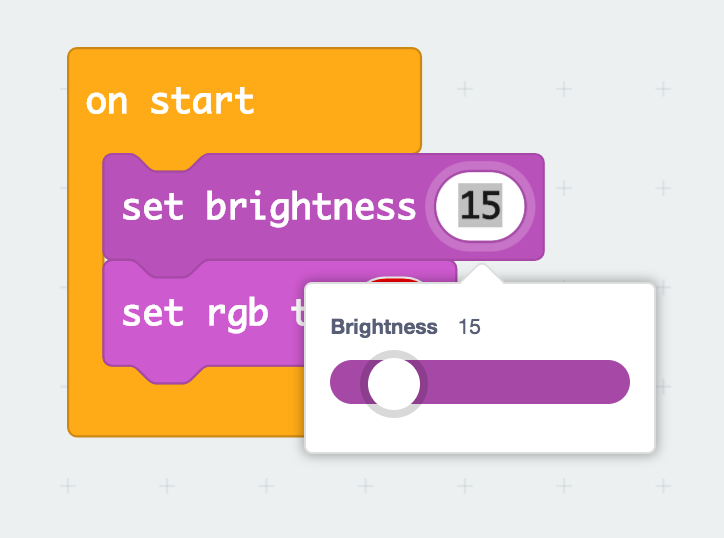Click the 15 readout beside the Brightness label
This screenshot has width=724, height=538.
(x=469, y=327)
